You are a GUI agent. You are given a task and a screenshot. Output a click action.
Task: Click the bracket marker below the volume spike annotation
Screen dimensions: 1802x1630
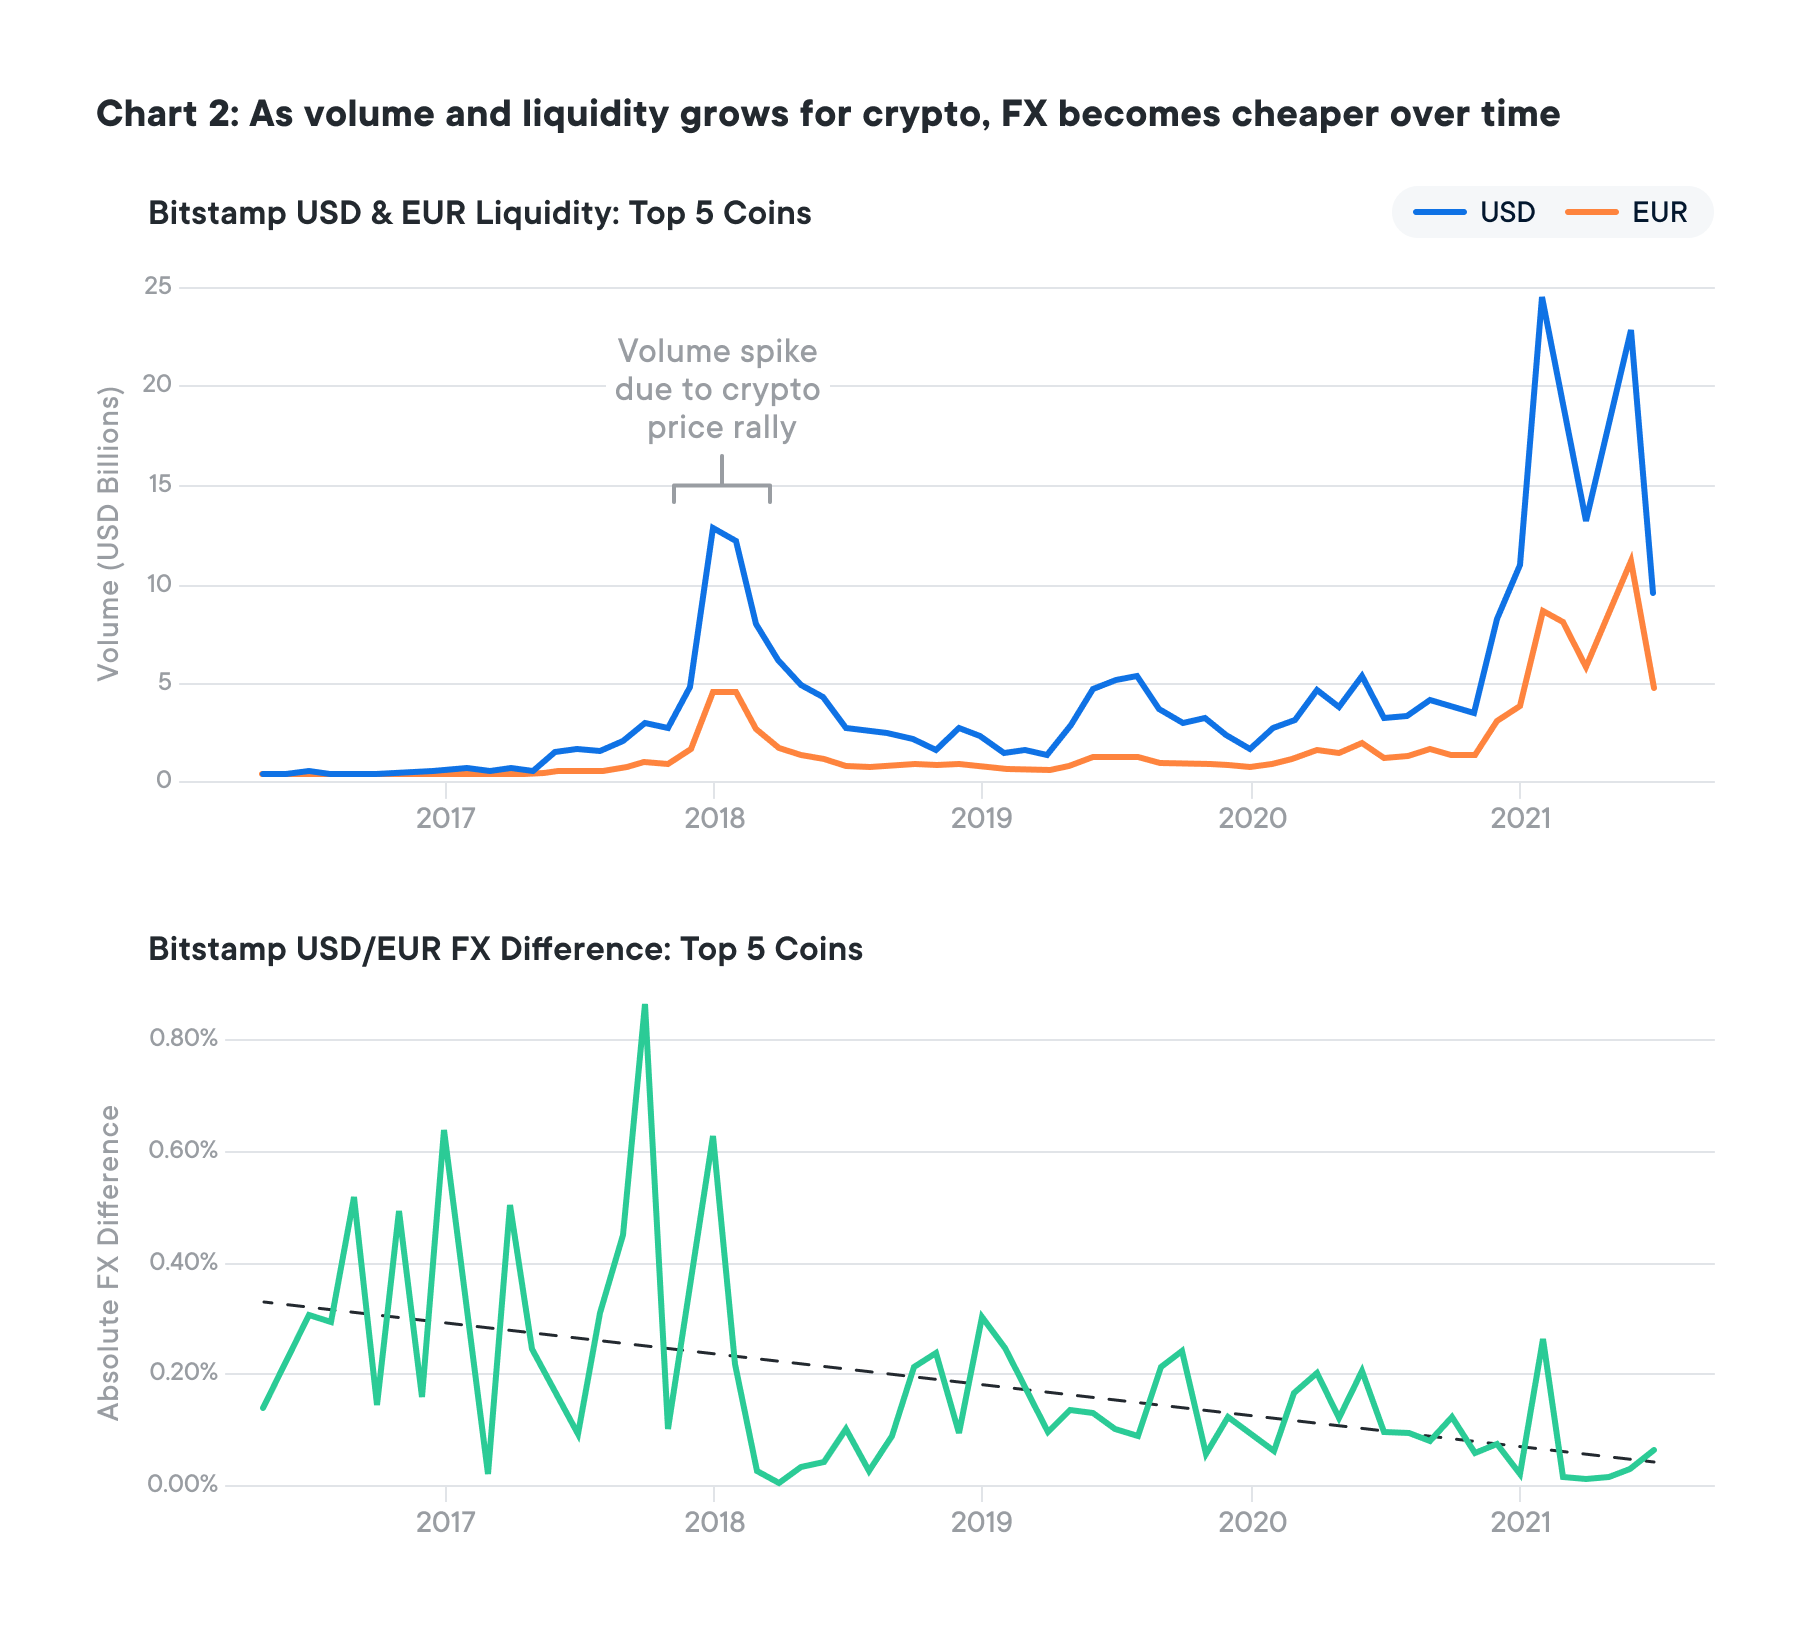pyautogui.click(x=721, y=486)
